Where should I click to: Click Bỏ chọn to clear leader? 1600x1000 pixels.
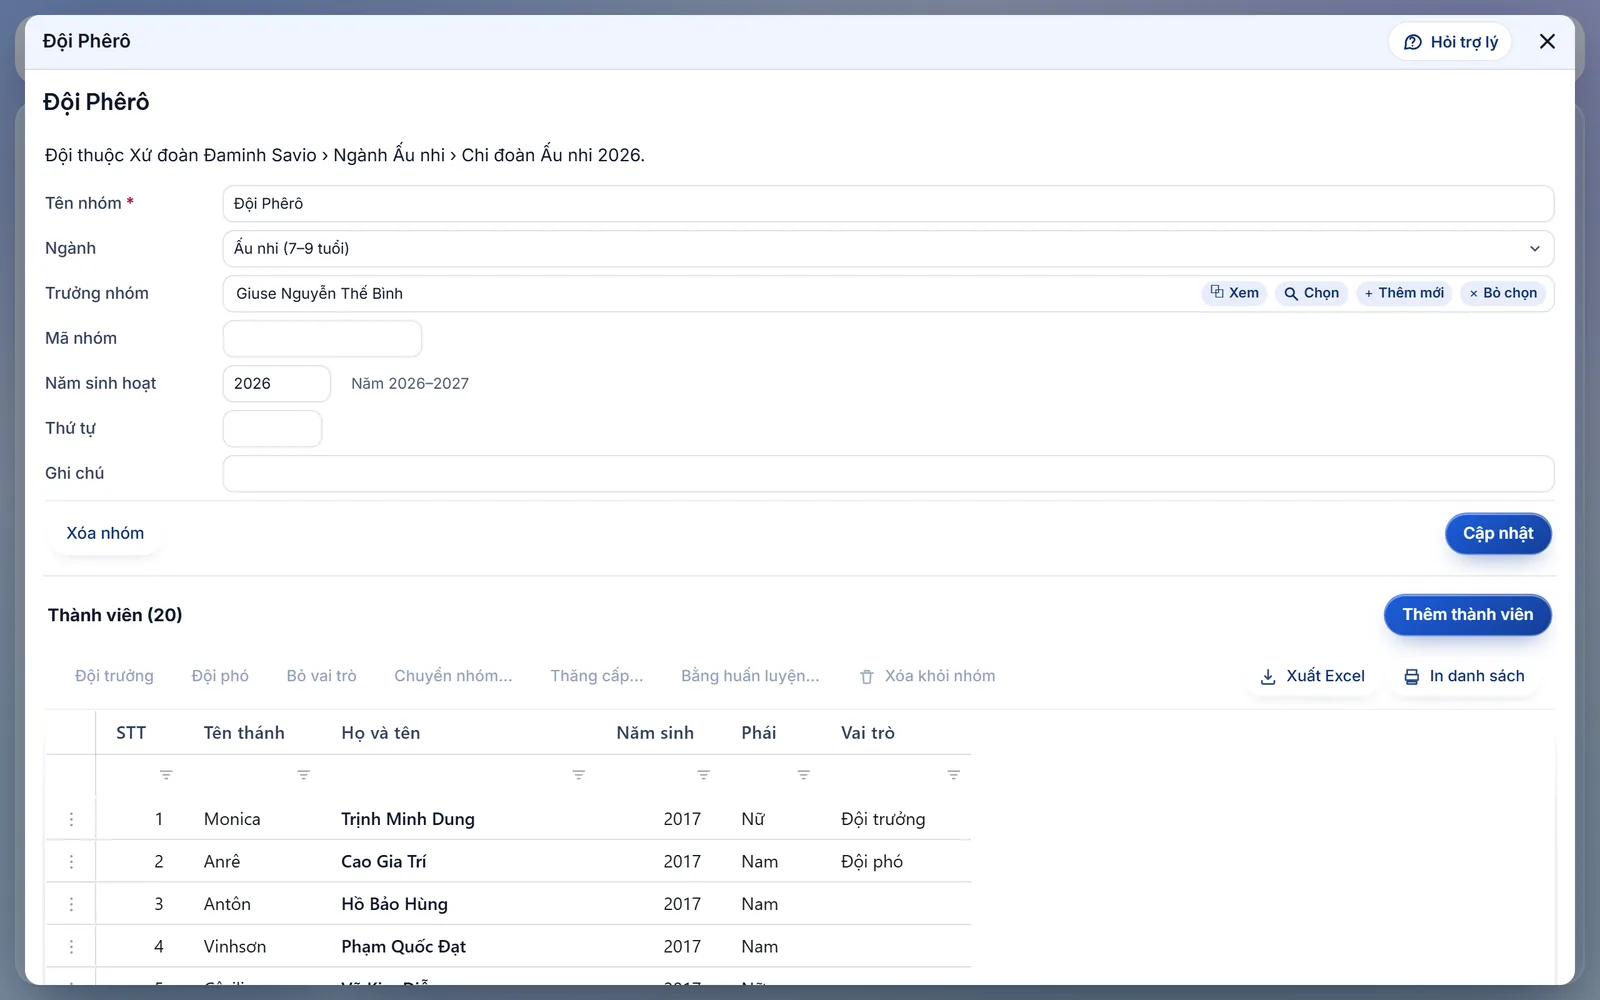tap(1503, 293)
